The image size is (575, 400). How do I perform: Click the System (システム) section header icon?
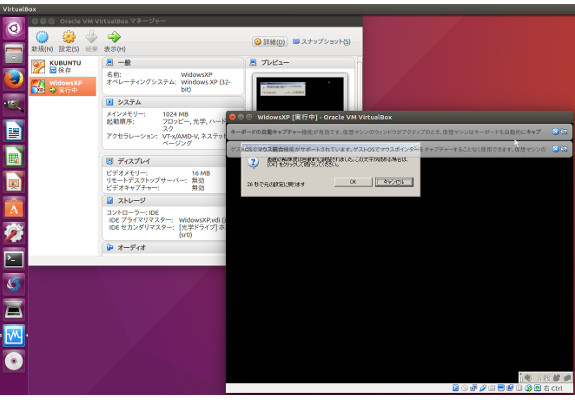point(109,102)
